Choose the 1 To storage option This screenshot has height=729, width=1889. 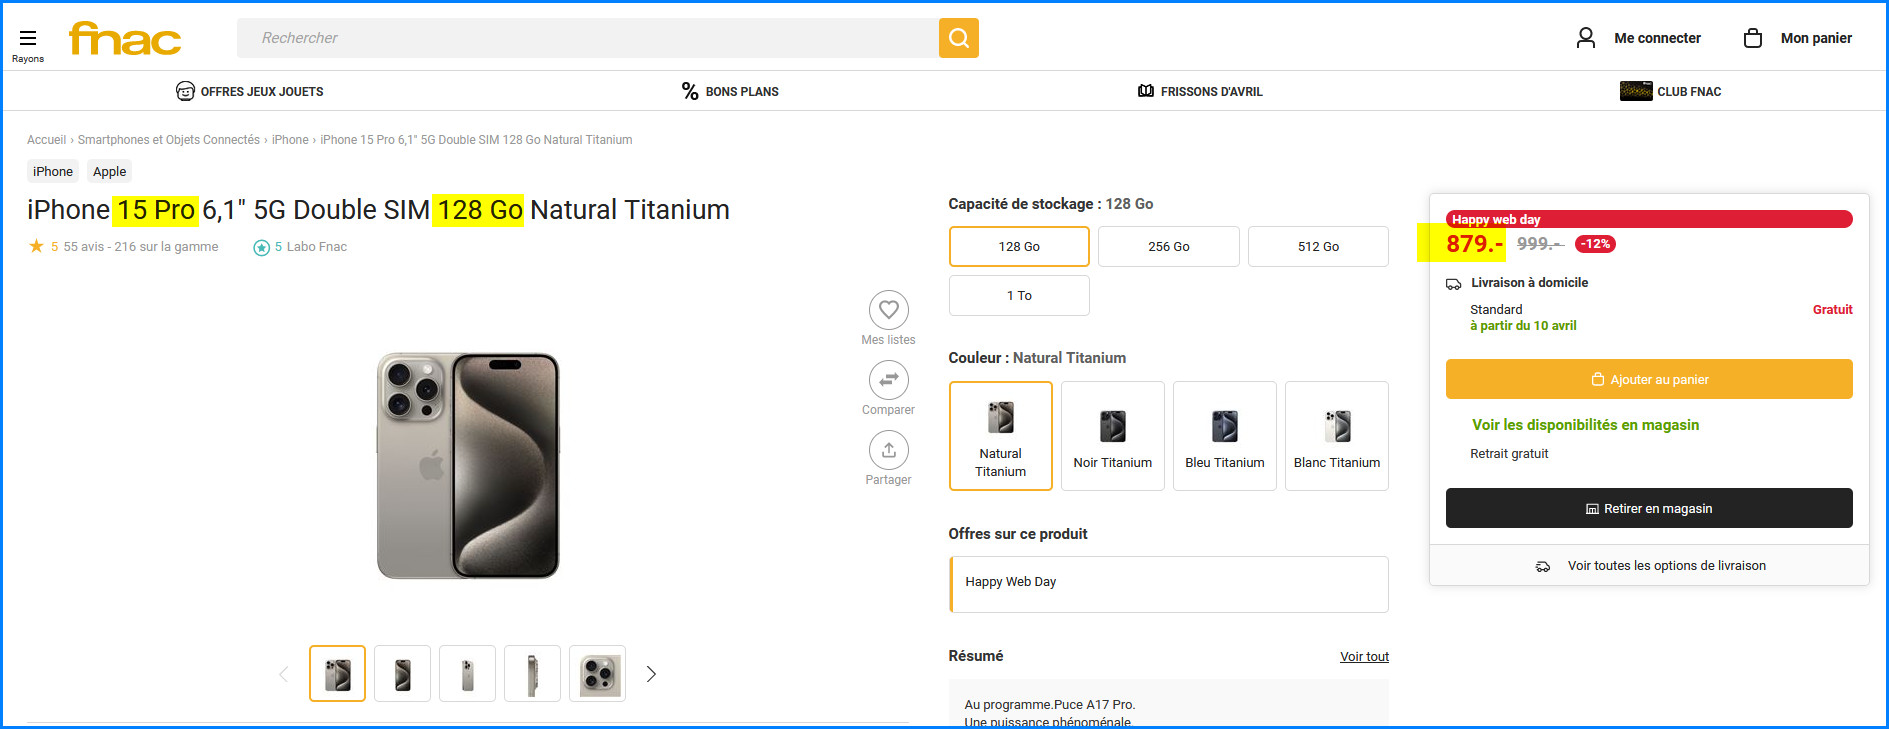pyautogui.click(x=1019, y=296)
